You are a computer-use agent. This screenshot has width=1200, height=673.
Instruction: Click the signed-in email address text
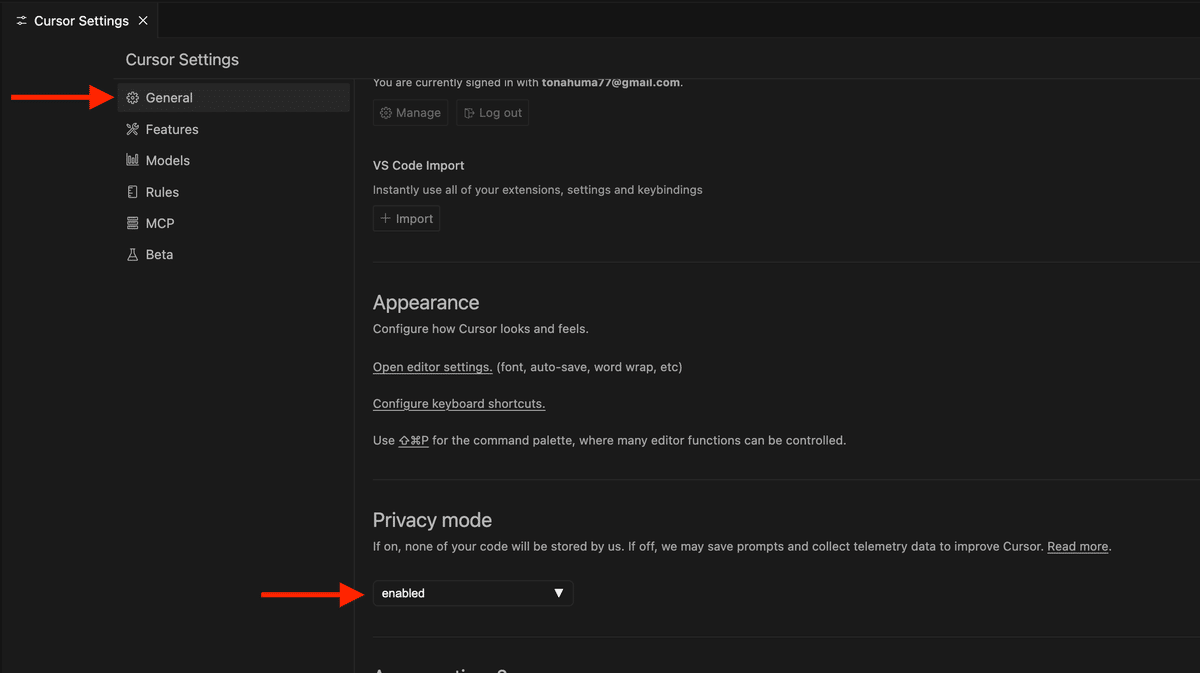click(x=610, y=82)
